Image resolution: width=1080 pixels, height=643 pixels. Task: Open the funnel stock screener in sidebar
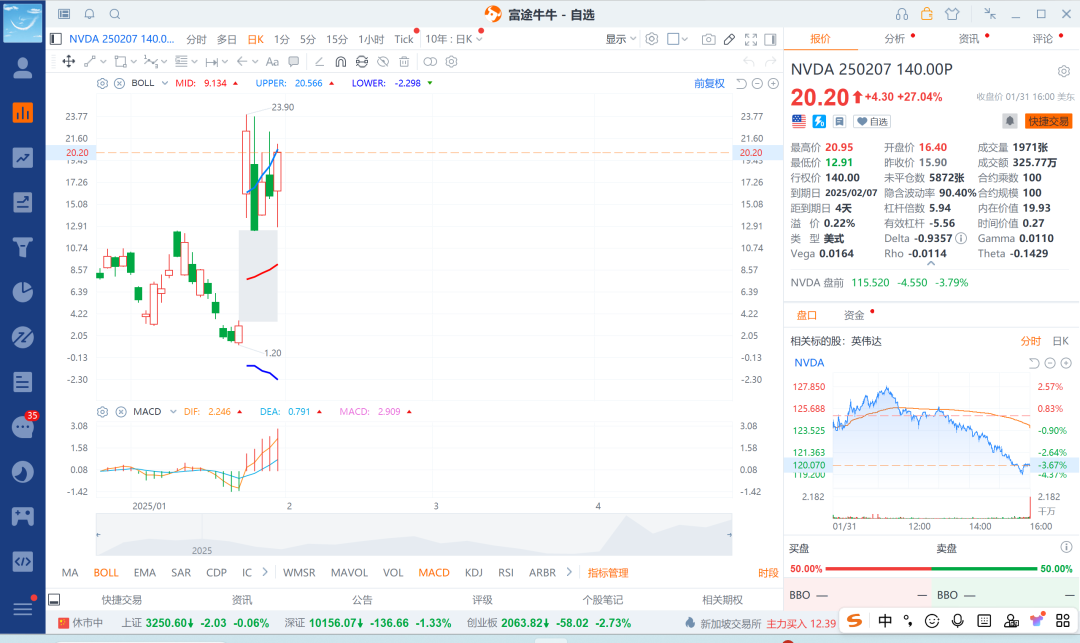tap(23, 246)
